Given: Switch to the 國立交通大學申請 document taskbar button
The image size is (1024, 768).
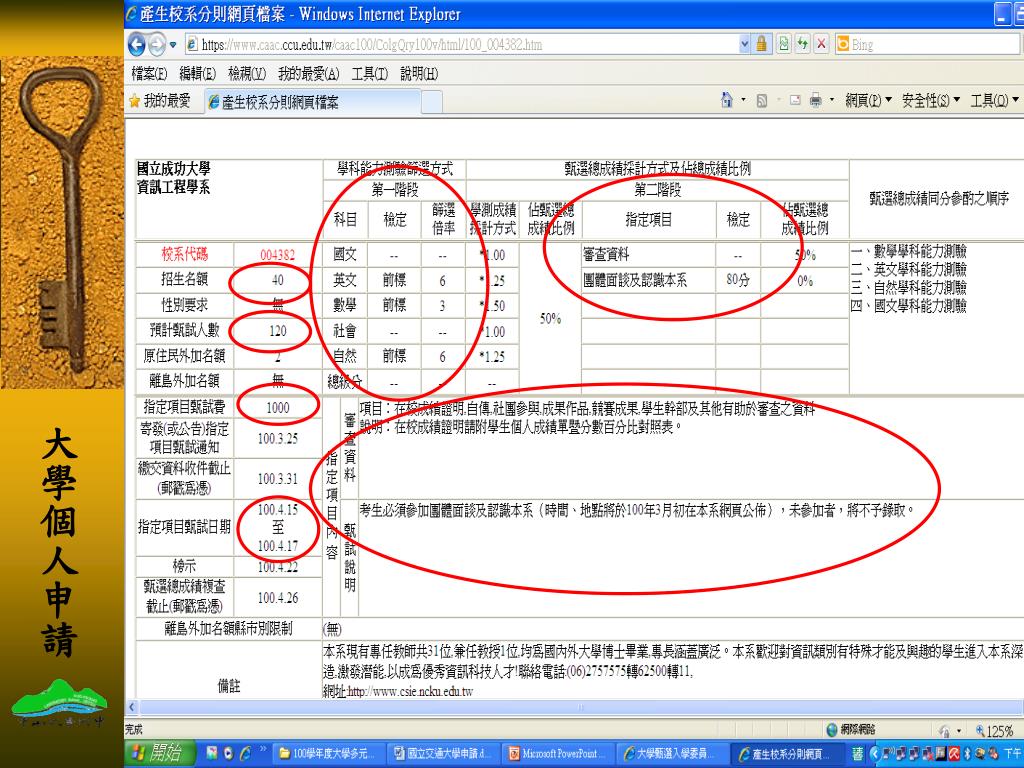Looking at the screenshot, I should [442, 754].
